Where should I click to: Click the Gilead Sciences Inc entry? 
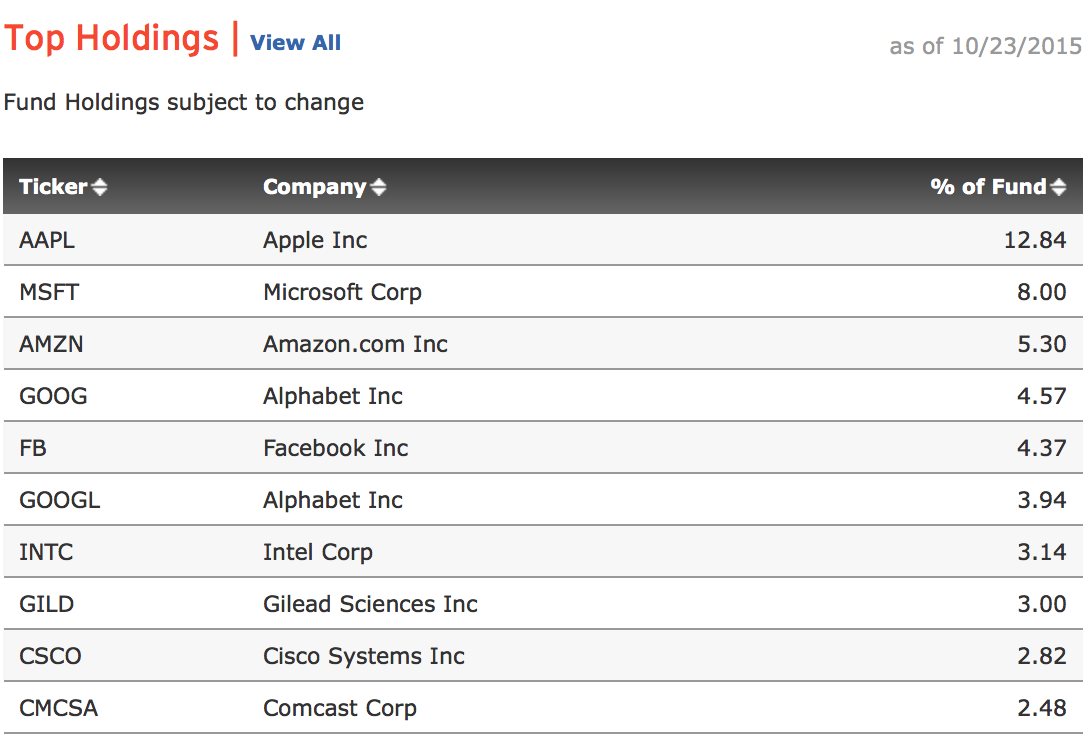pos(370,604)
